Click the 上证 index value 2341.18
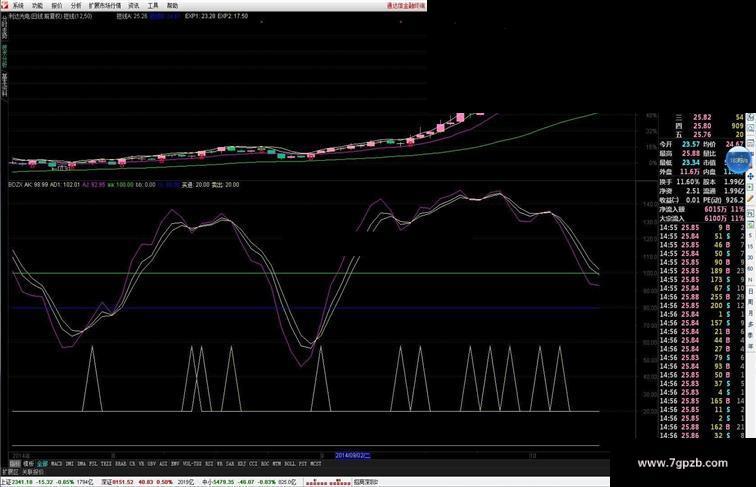Viewport: 756px width, 487px height. (22, 482)
